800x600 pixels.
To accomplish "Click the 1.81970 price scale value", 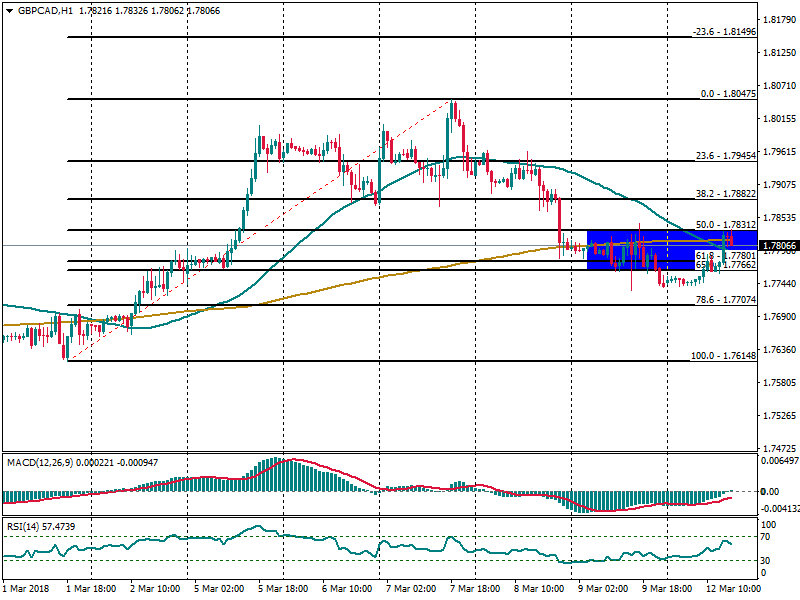I will (x=779, y=20).
